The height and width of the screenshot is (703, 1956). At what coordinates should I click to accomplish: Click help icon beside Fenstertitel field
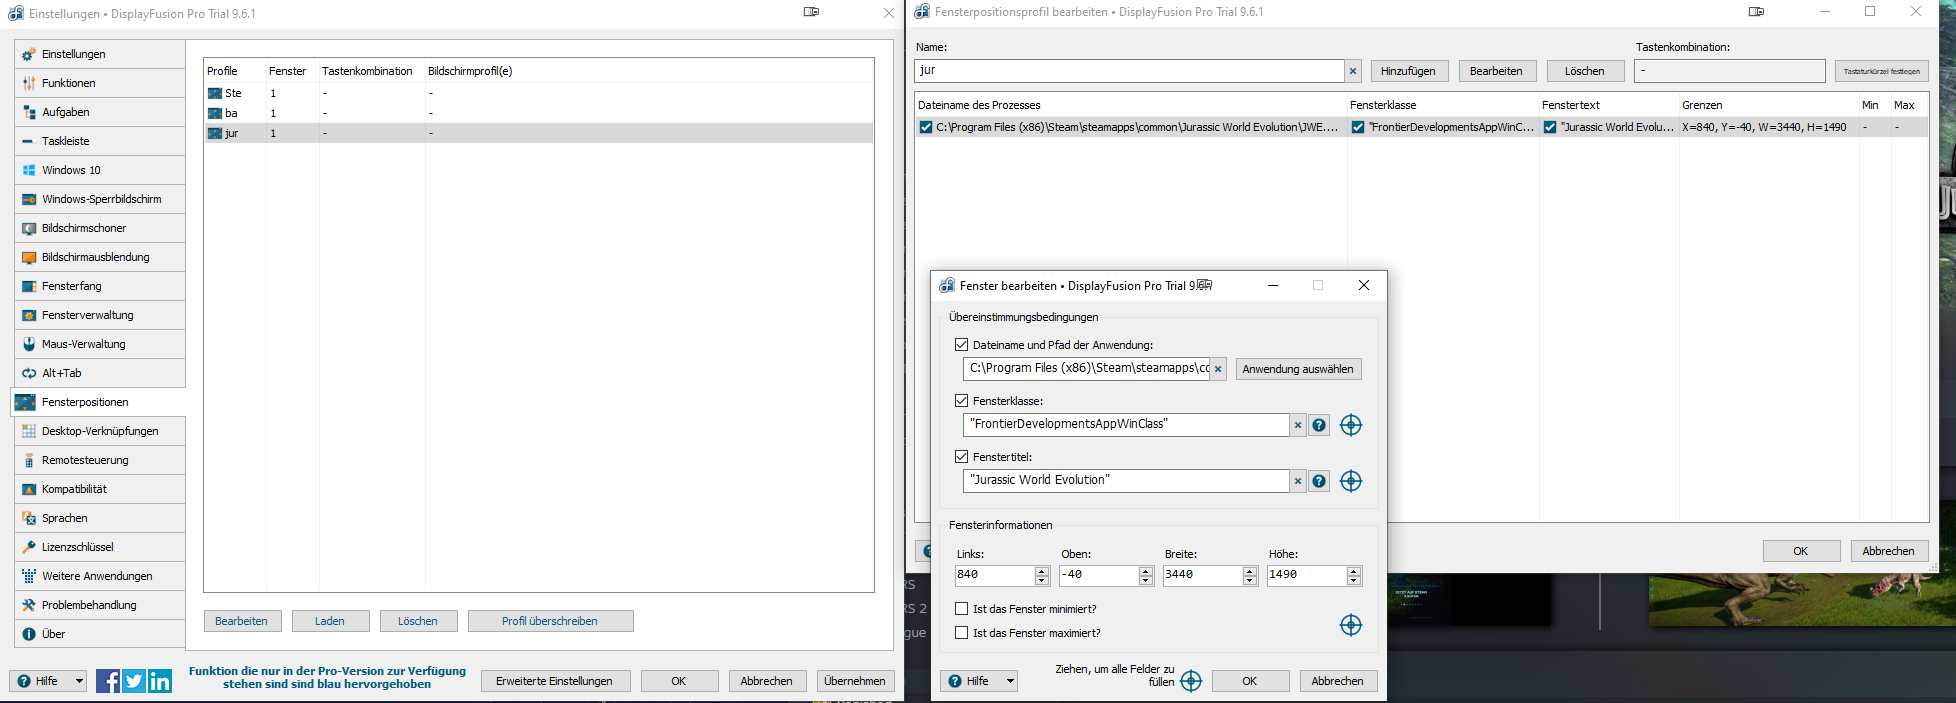(1319, 481)
